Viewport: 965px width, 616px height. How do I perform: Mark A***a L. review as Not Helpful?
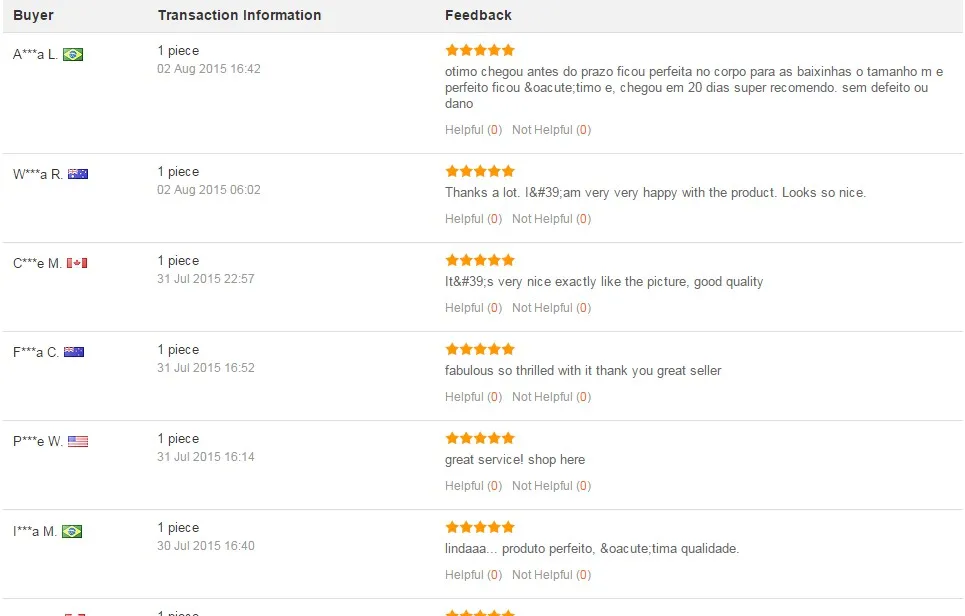pyautogui.click(x=551, y=130)
